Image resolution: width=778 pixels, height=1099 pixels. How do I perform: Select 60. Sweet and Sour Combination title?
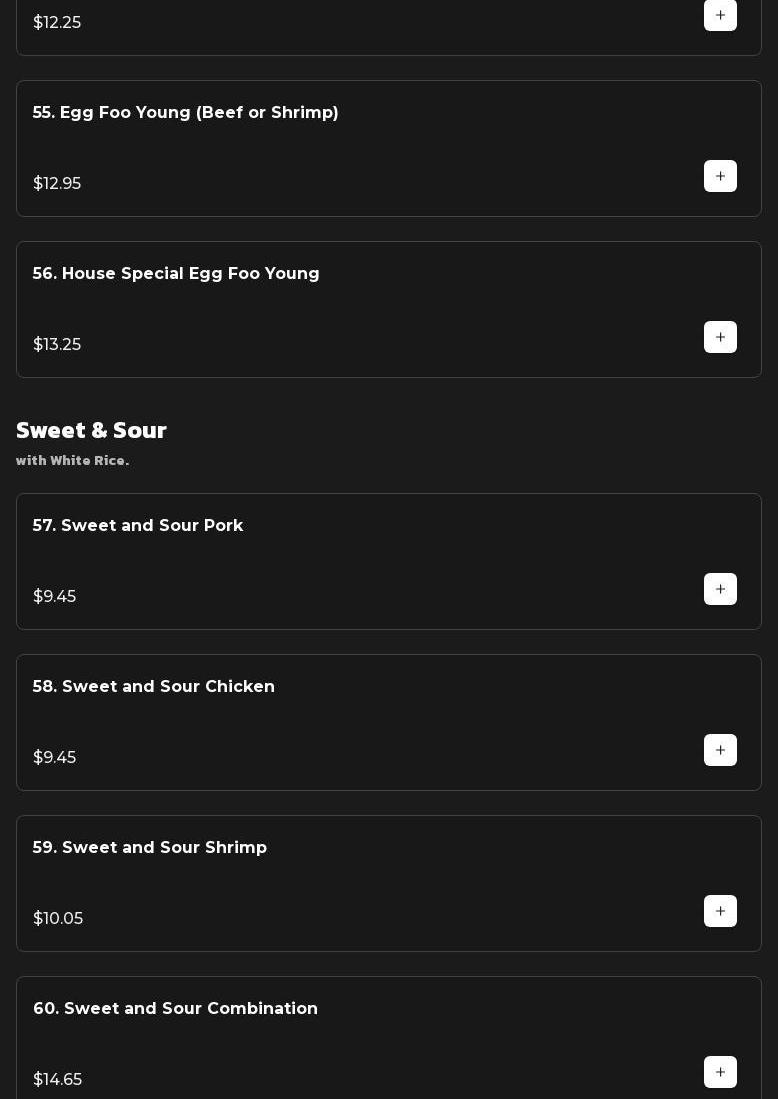click(x=176, y=1009)
